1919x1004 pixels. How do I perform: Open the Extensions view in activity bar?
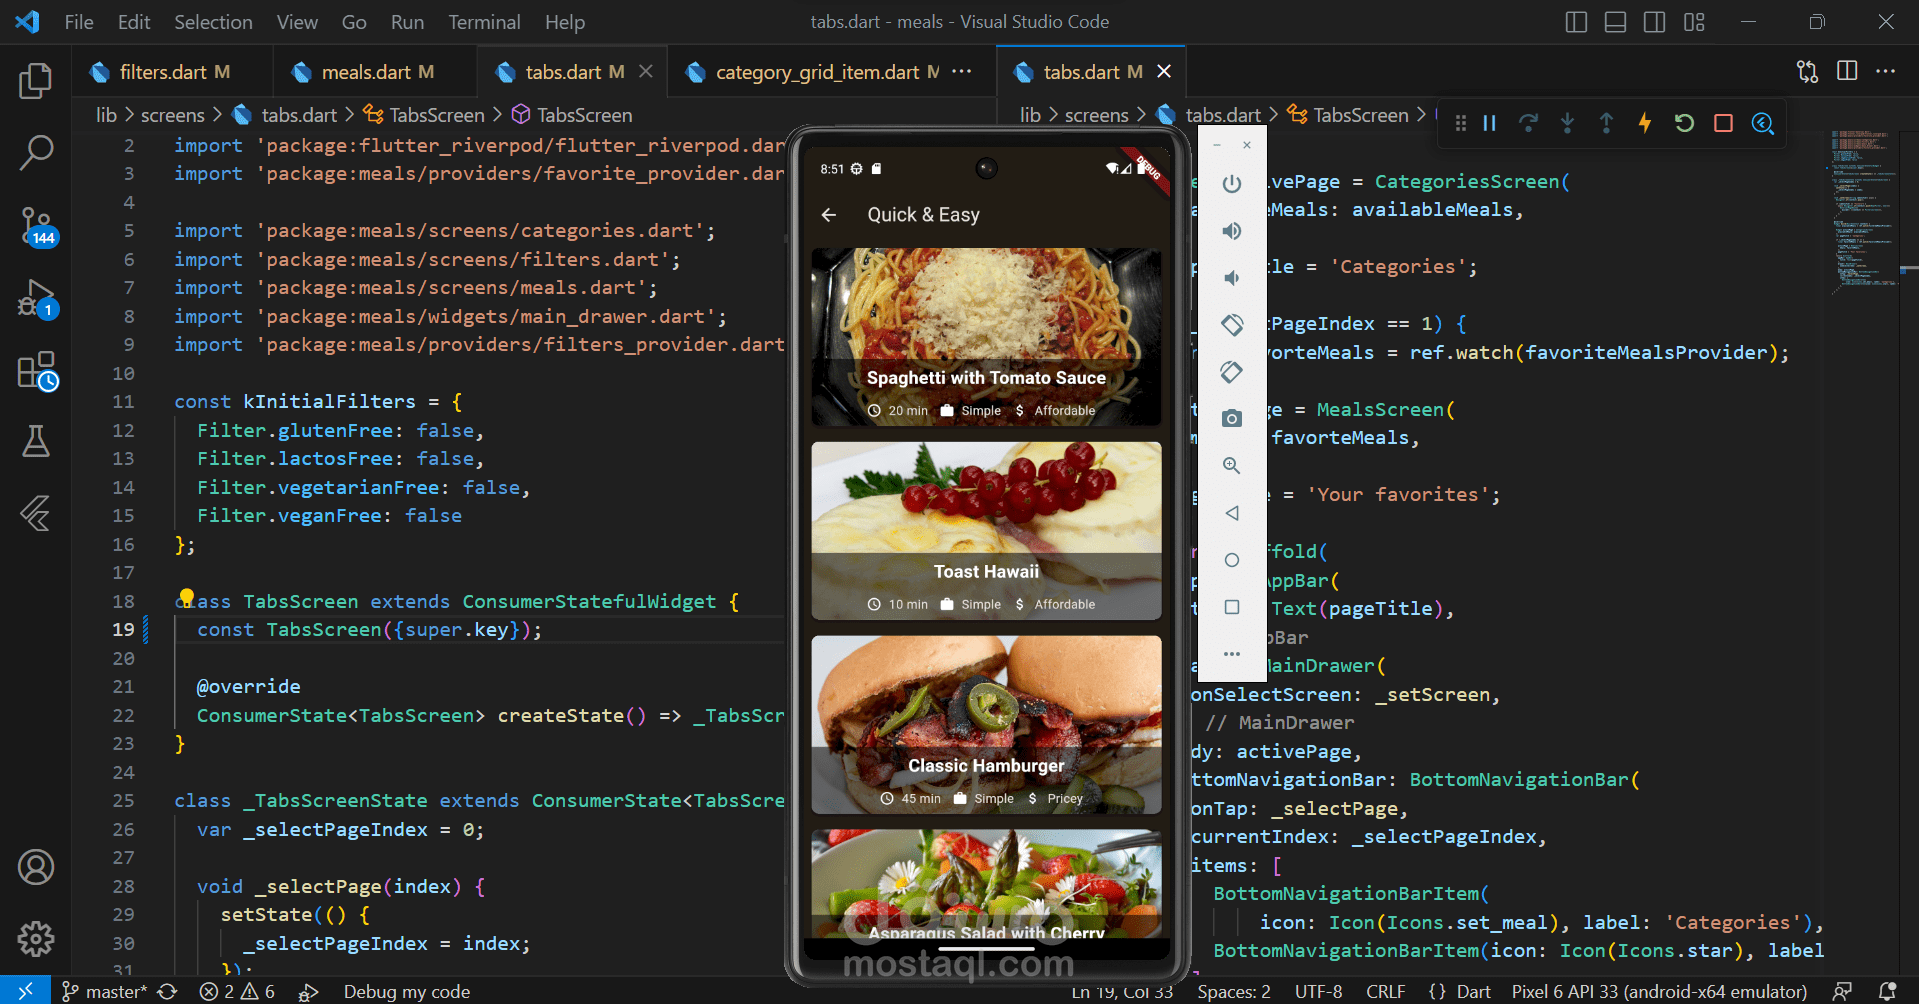pyautogui.click(x=38, y=370)
